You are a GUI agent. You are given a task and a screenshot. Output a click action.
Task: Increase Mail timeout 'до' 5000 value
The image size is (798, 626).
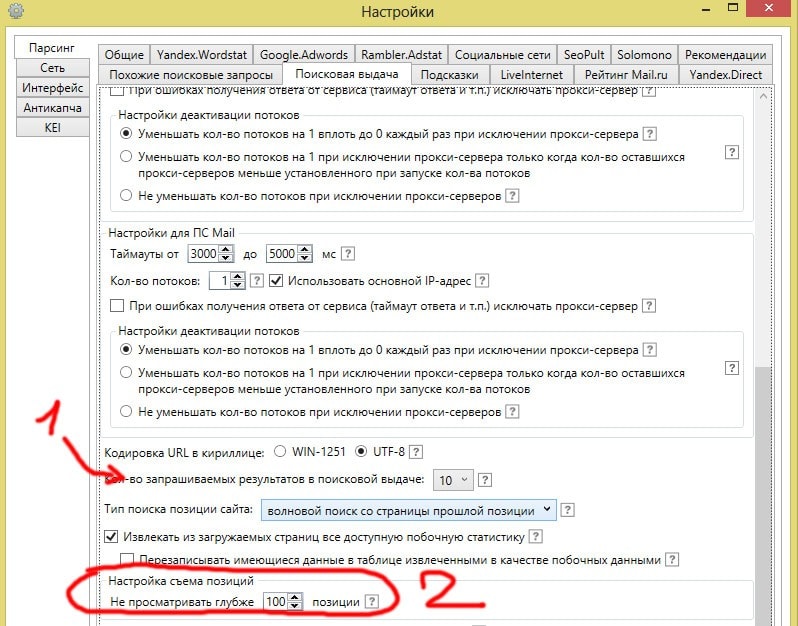(x=304, y=249)
